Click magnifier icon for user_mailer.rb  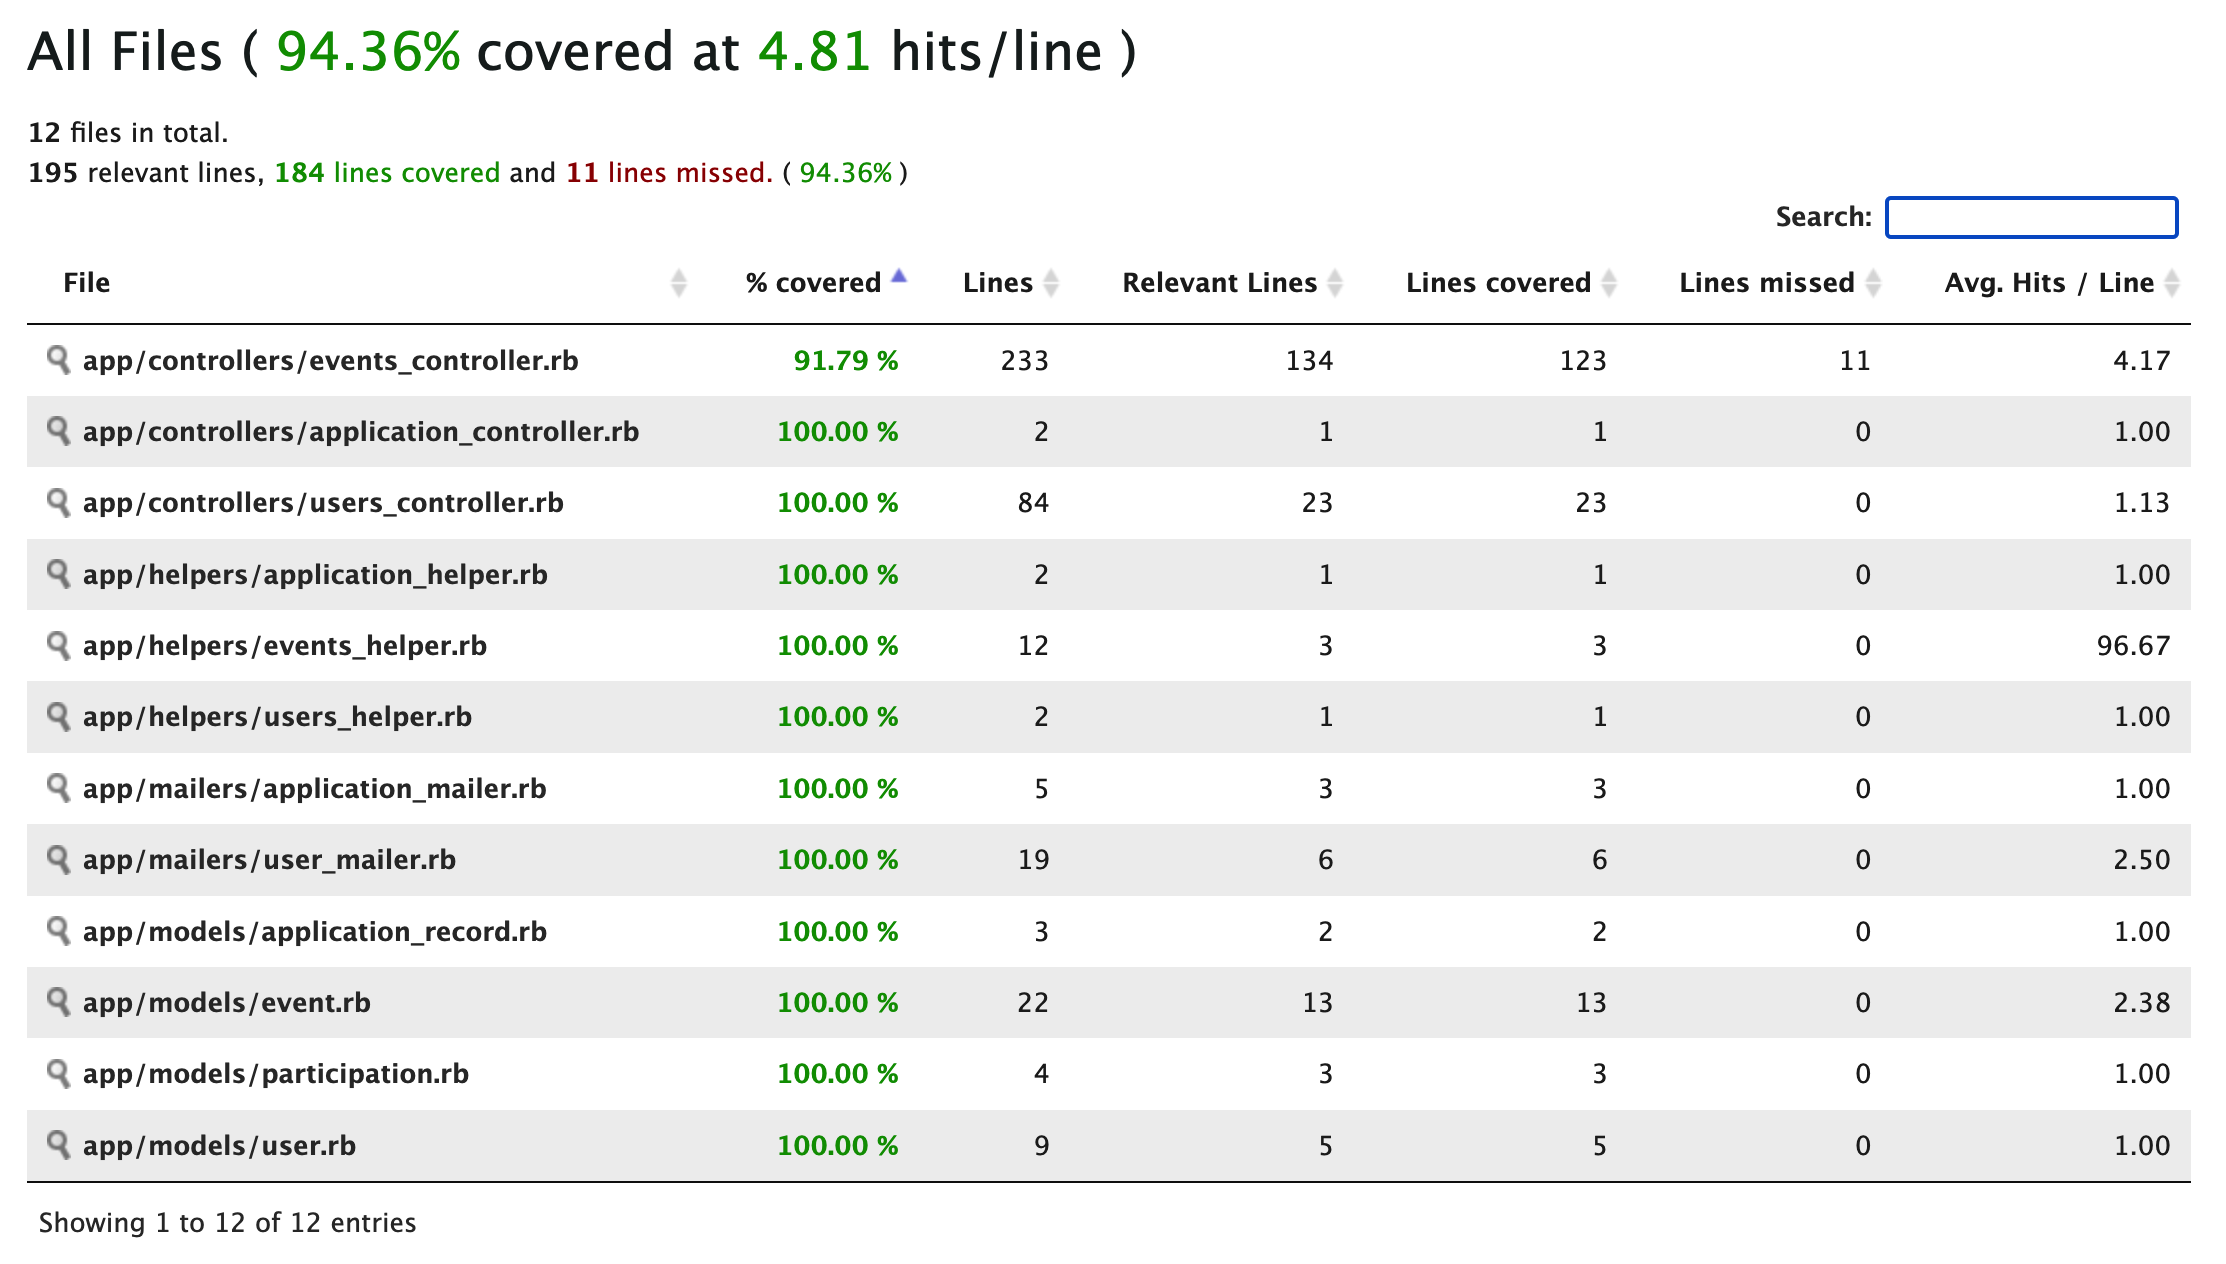click(59, 859)
